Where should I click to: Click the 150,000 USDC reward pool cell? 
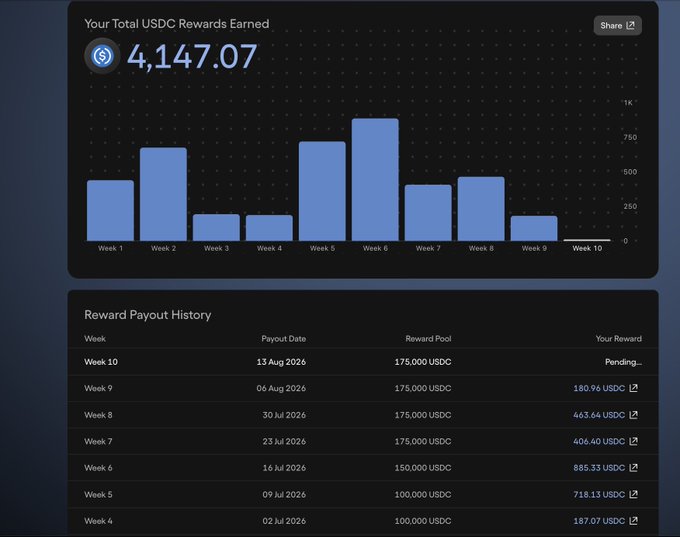423,468
